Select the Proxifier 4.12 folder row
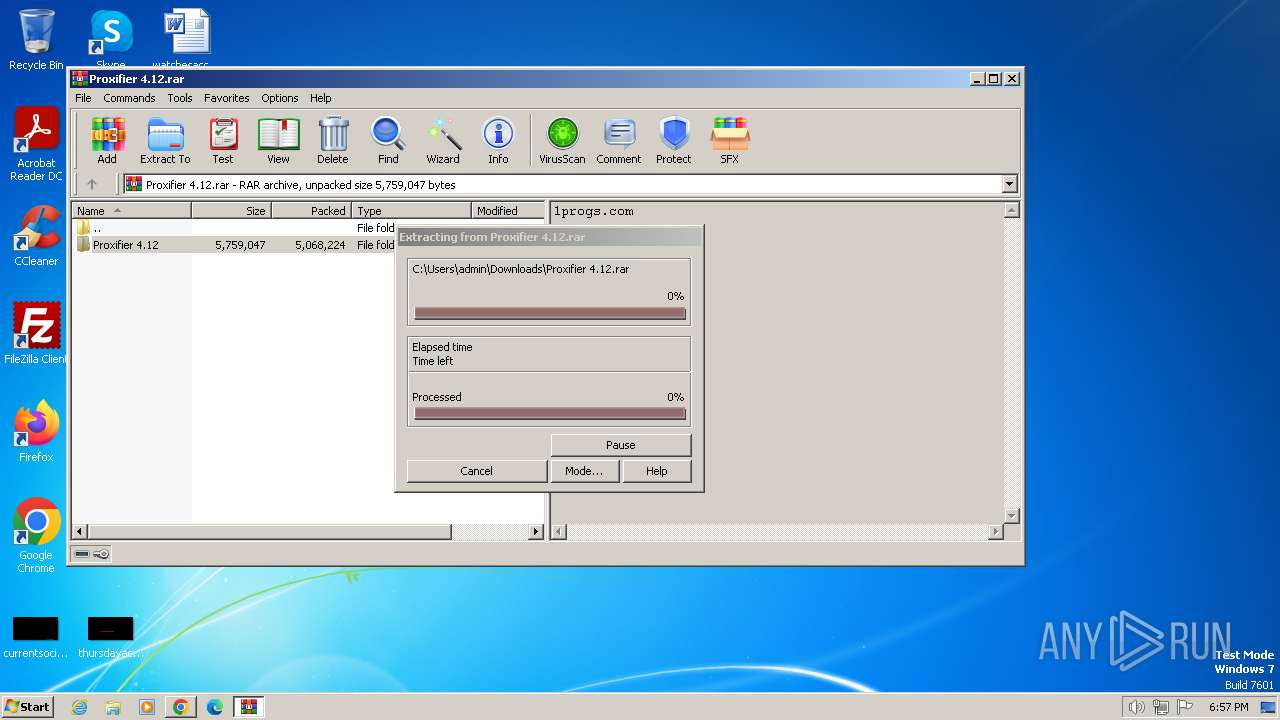The image size is (1280, 720). (233, 245)
